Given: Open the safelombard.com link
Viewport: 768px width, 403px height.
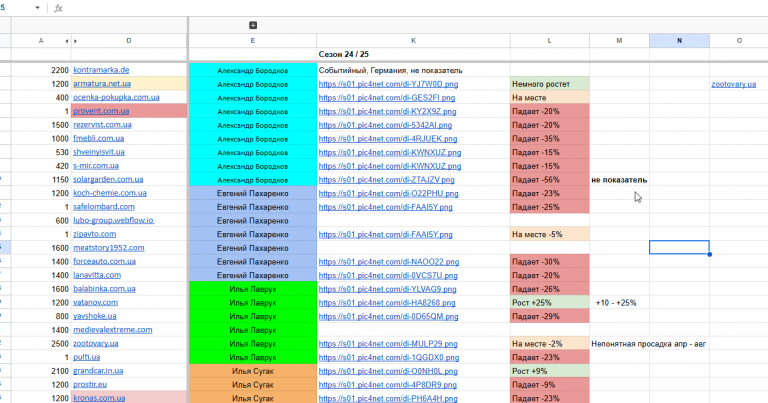Looking at the screenshot, I should (104, 207).
